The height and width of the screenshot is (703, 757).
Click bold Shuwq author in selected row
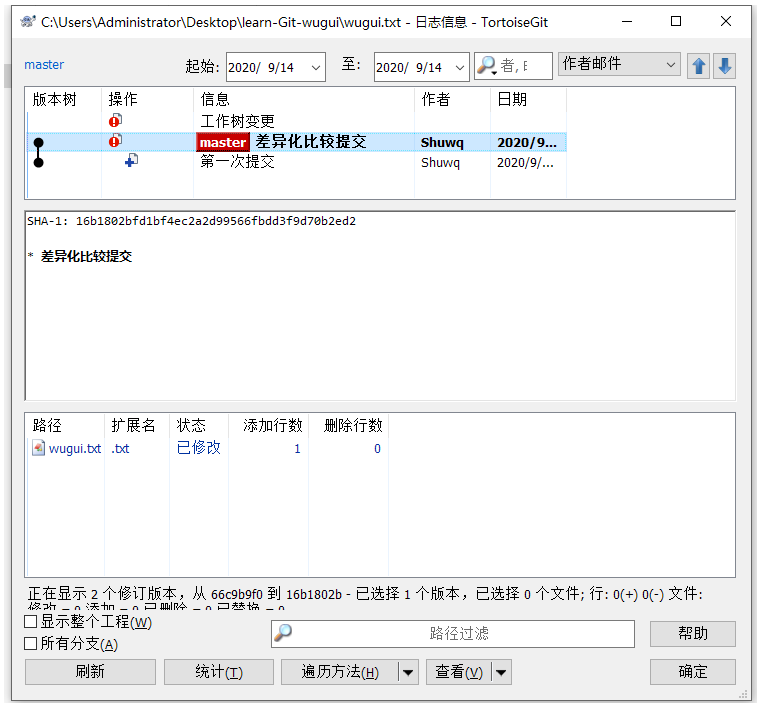click(x=442, y=142)
